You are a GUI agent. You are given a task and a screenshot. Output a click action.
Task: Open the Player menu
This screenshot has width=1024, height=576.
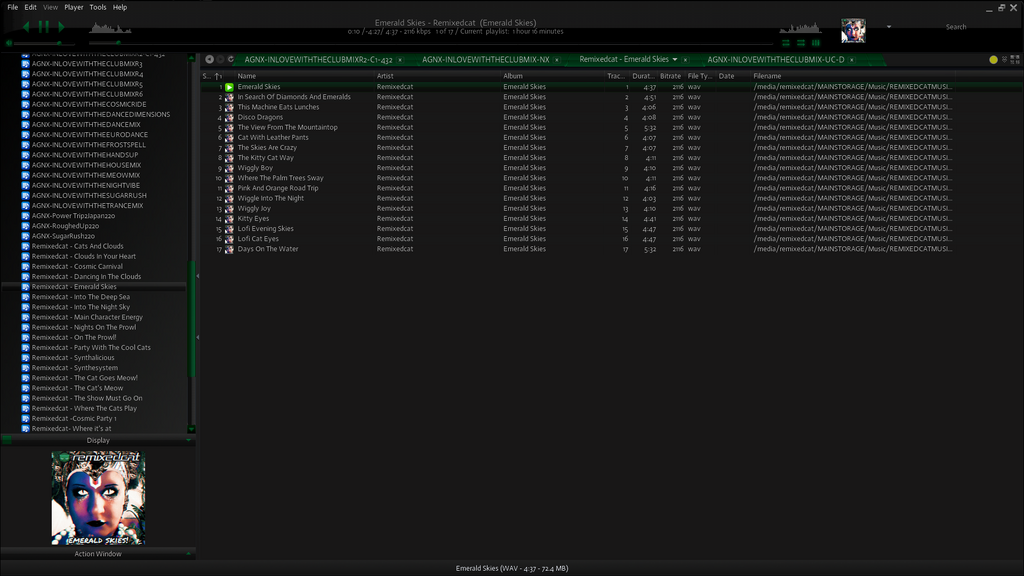74,7
